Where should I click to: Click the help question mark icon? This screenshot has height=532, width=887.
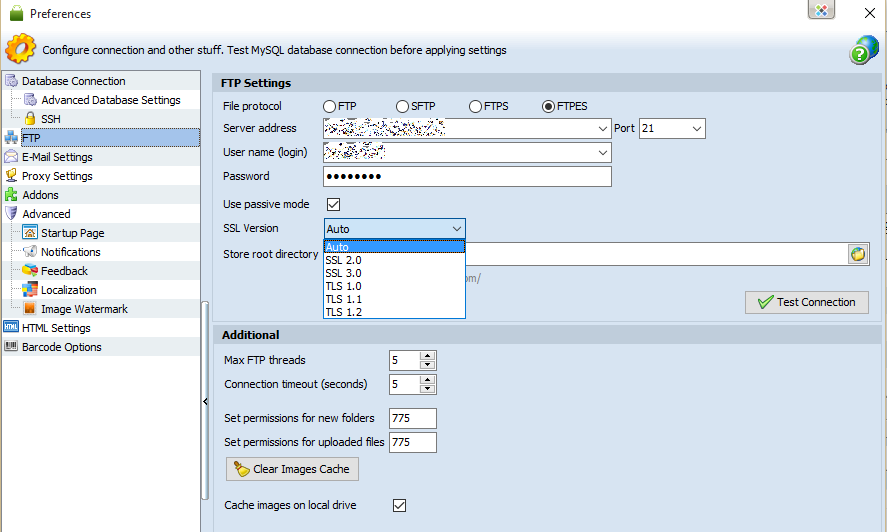pos(864,50)
